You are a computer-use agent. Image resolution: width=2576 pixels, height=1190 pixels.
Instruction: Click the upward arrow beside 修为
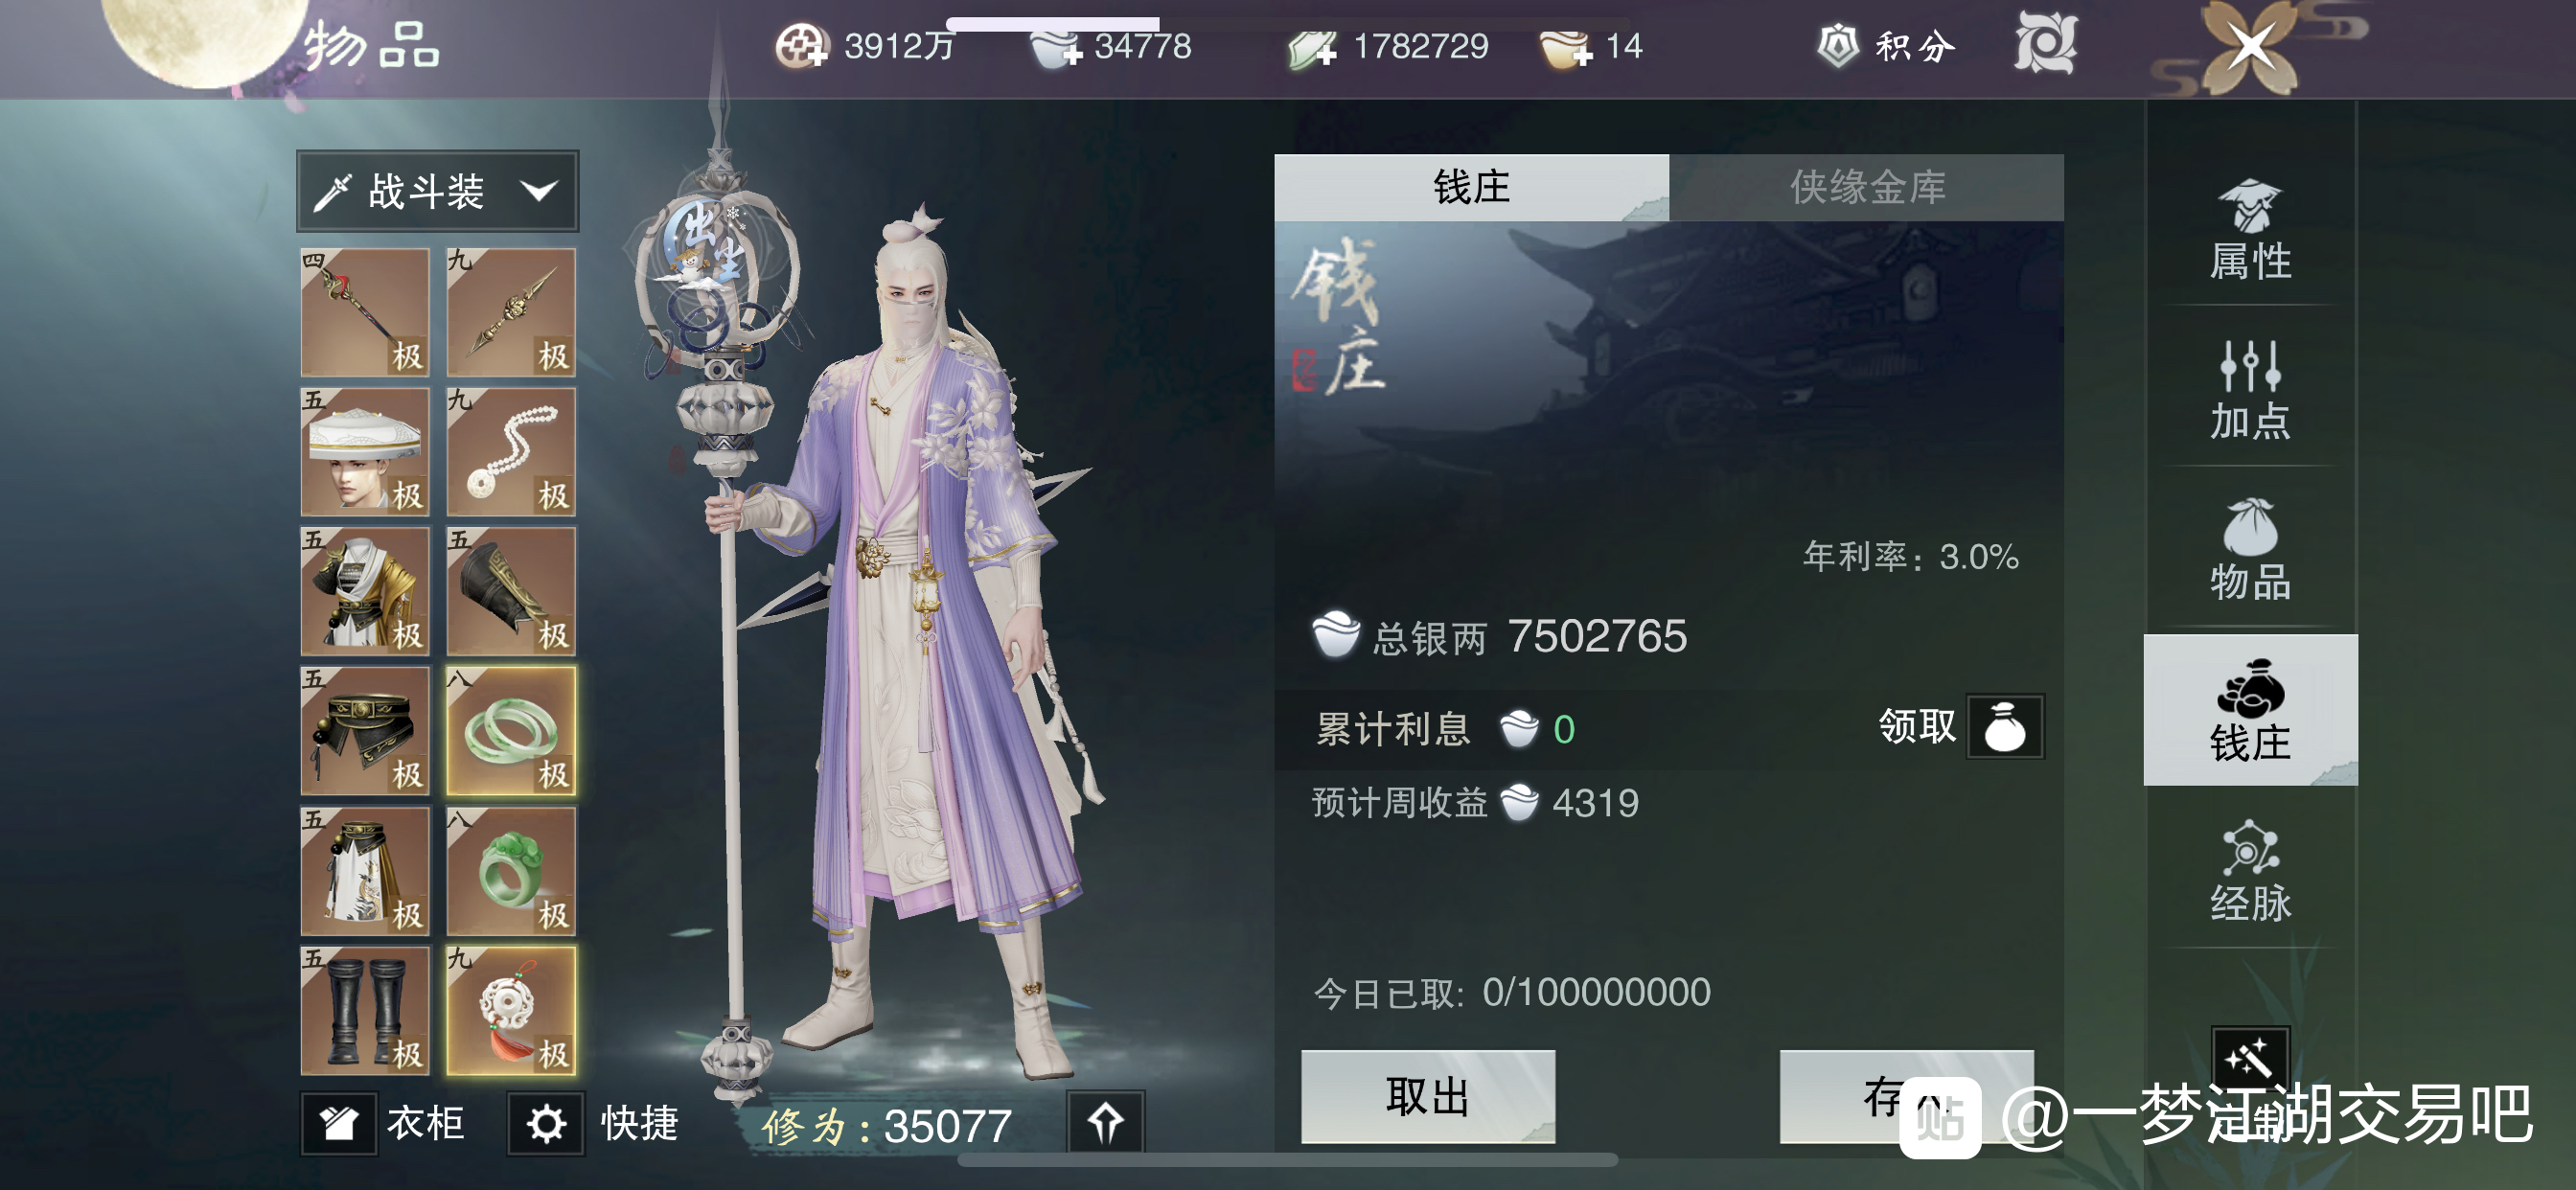1105,1124
